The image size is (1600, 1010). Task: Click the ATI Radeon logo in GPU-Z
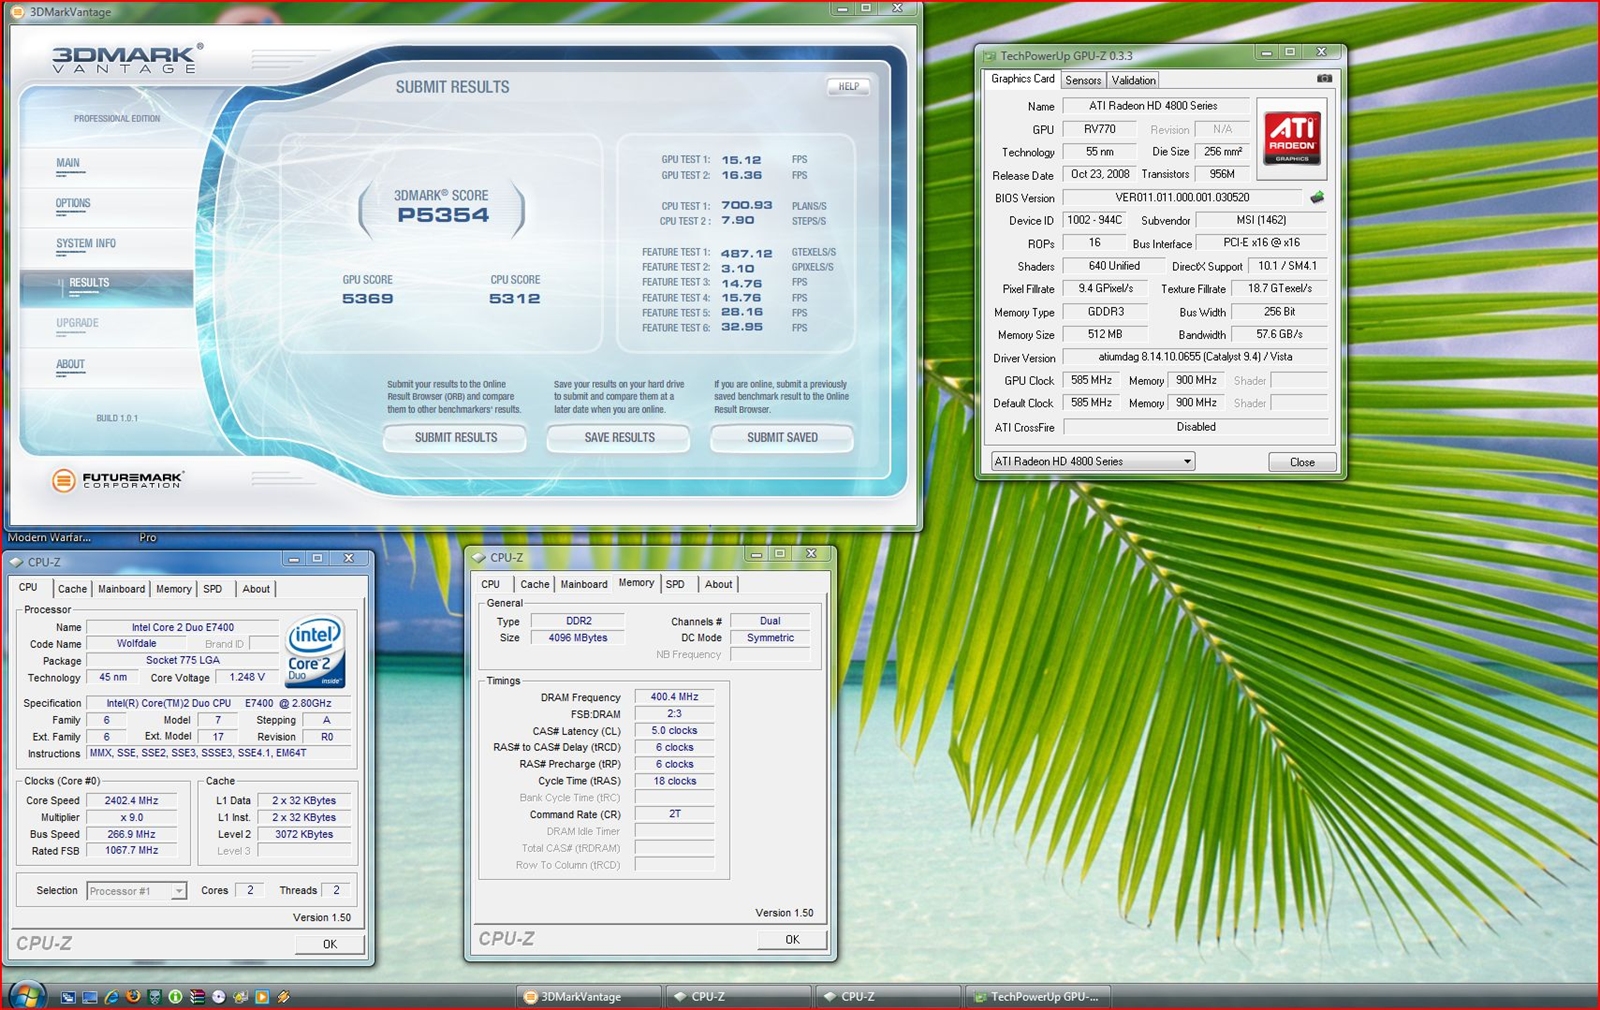1291,138
